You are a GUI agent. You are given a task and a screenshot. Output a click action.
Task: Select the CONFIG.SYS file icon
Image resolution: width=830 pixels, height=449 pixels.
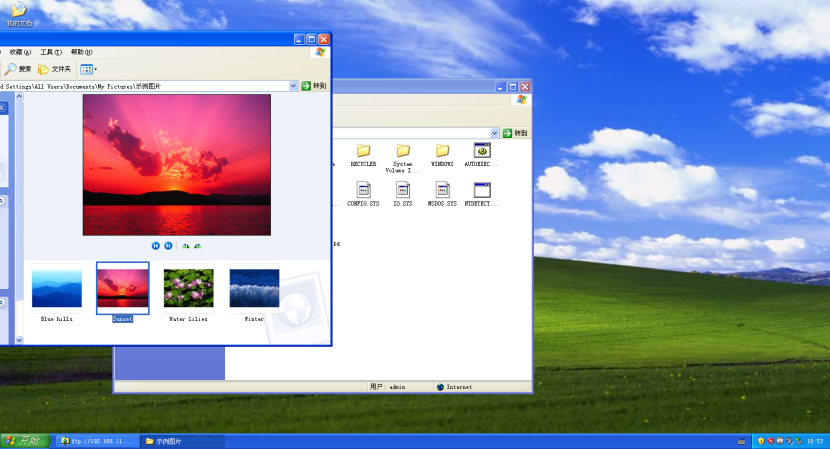(x=363, y=194)
